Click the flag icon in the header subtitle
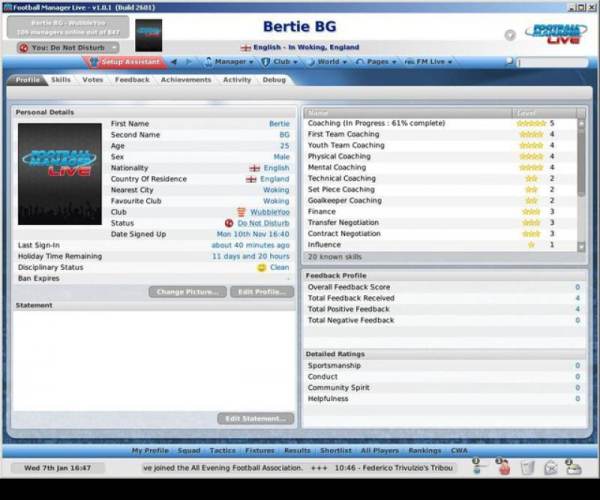 (x=245, y=47)
